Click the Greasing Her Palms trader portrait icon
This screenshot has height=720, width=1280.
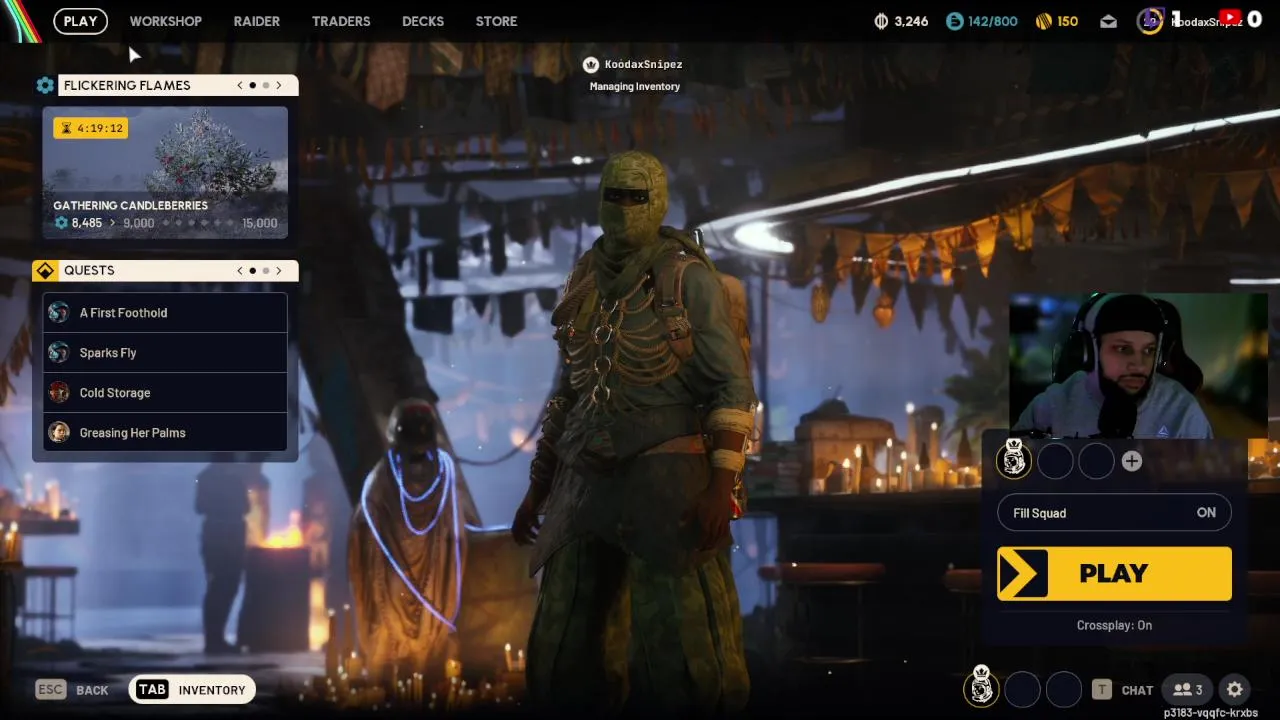pos(59,433)
